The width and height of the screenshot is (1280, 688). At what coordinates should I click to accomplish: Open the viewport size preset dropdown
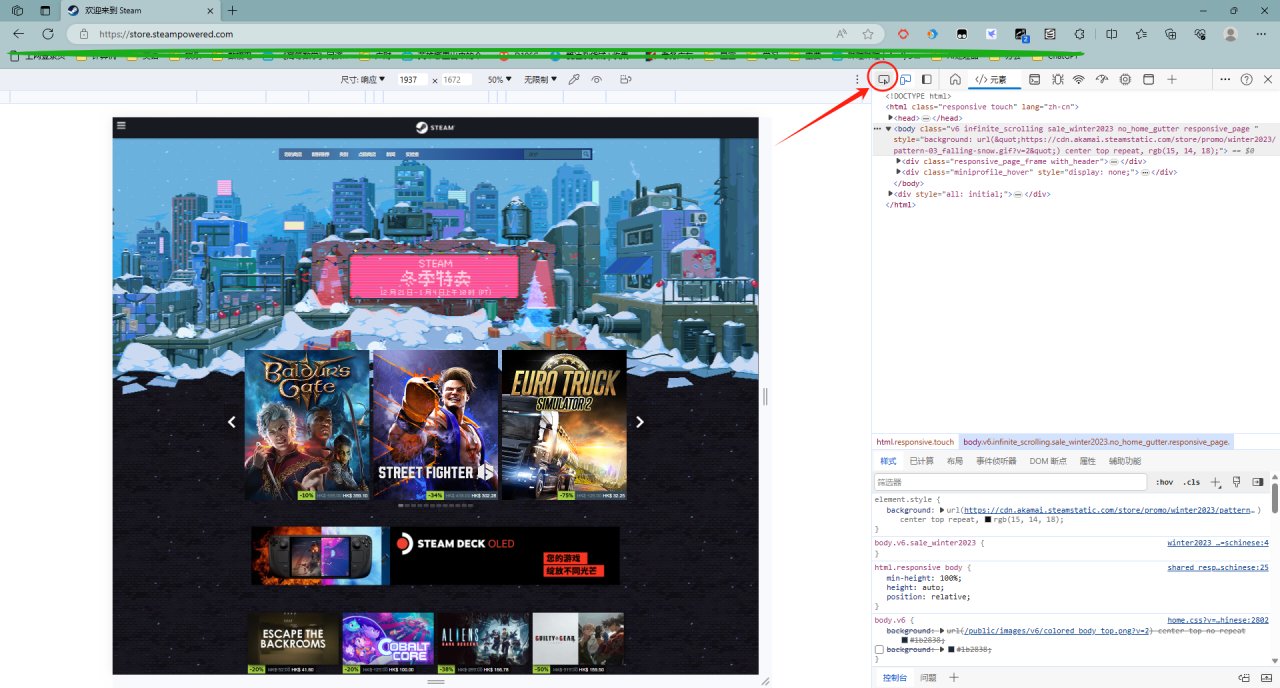[363, 79]
